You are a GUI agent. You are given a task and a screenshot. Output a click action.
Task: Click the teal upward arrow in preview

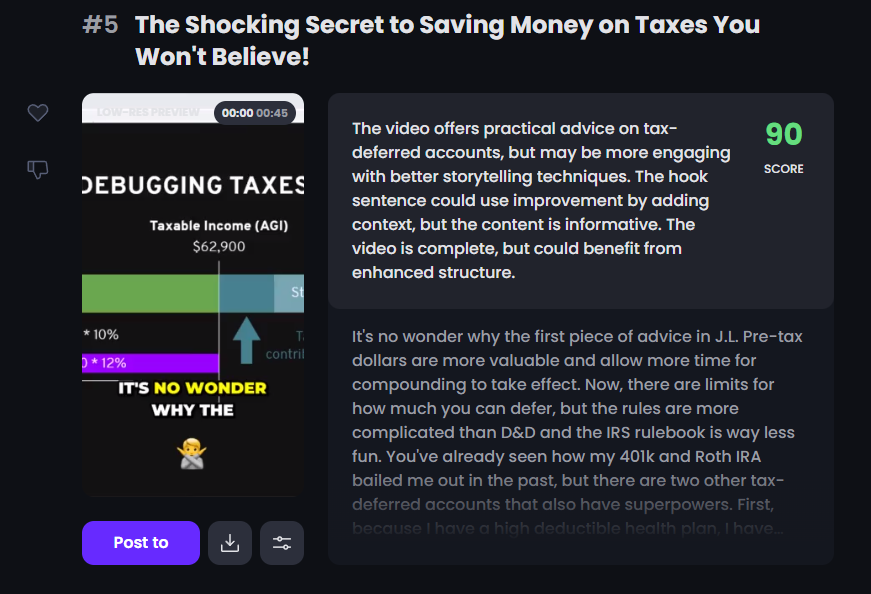click(x=247, y=340)
